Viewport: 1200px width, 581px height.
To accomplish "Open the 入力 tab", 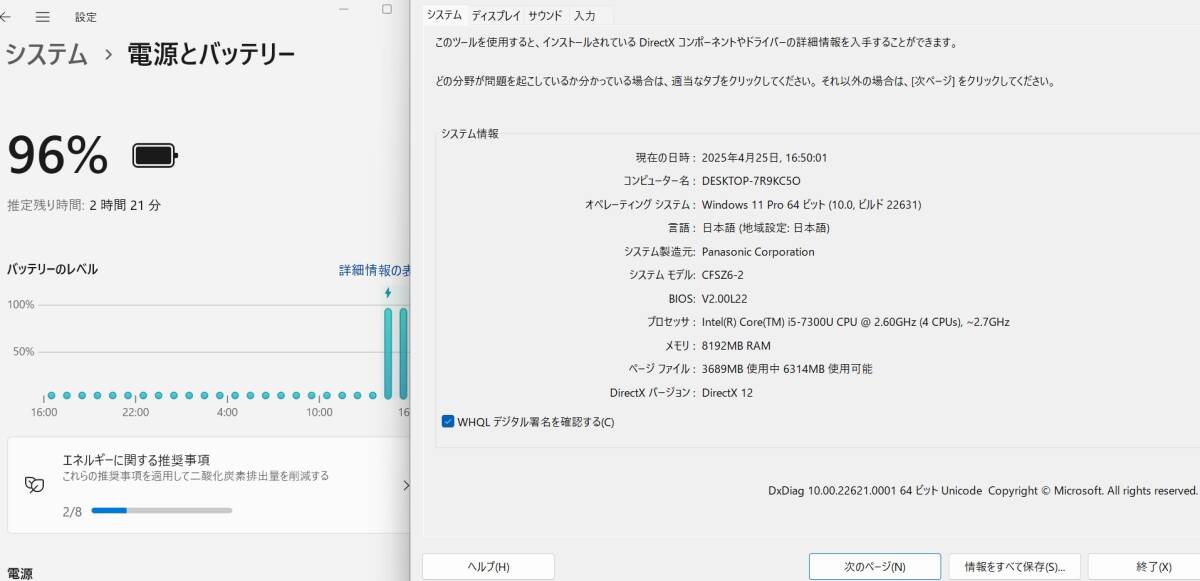I will pos(585,15).
